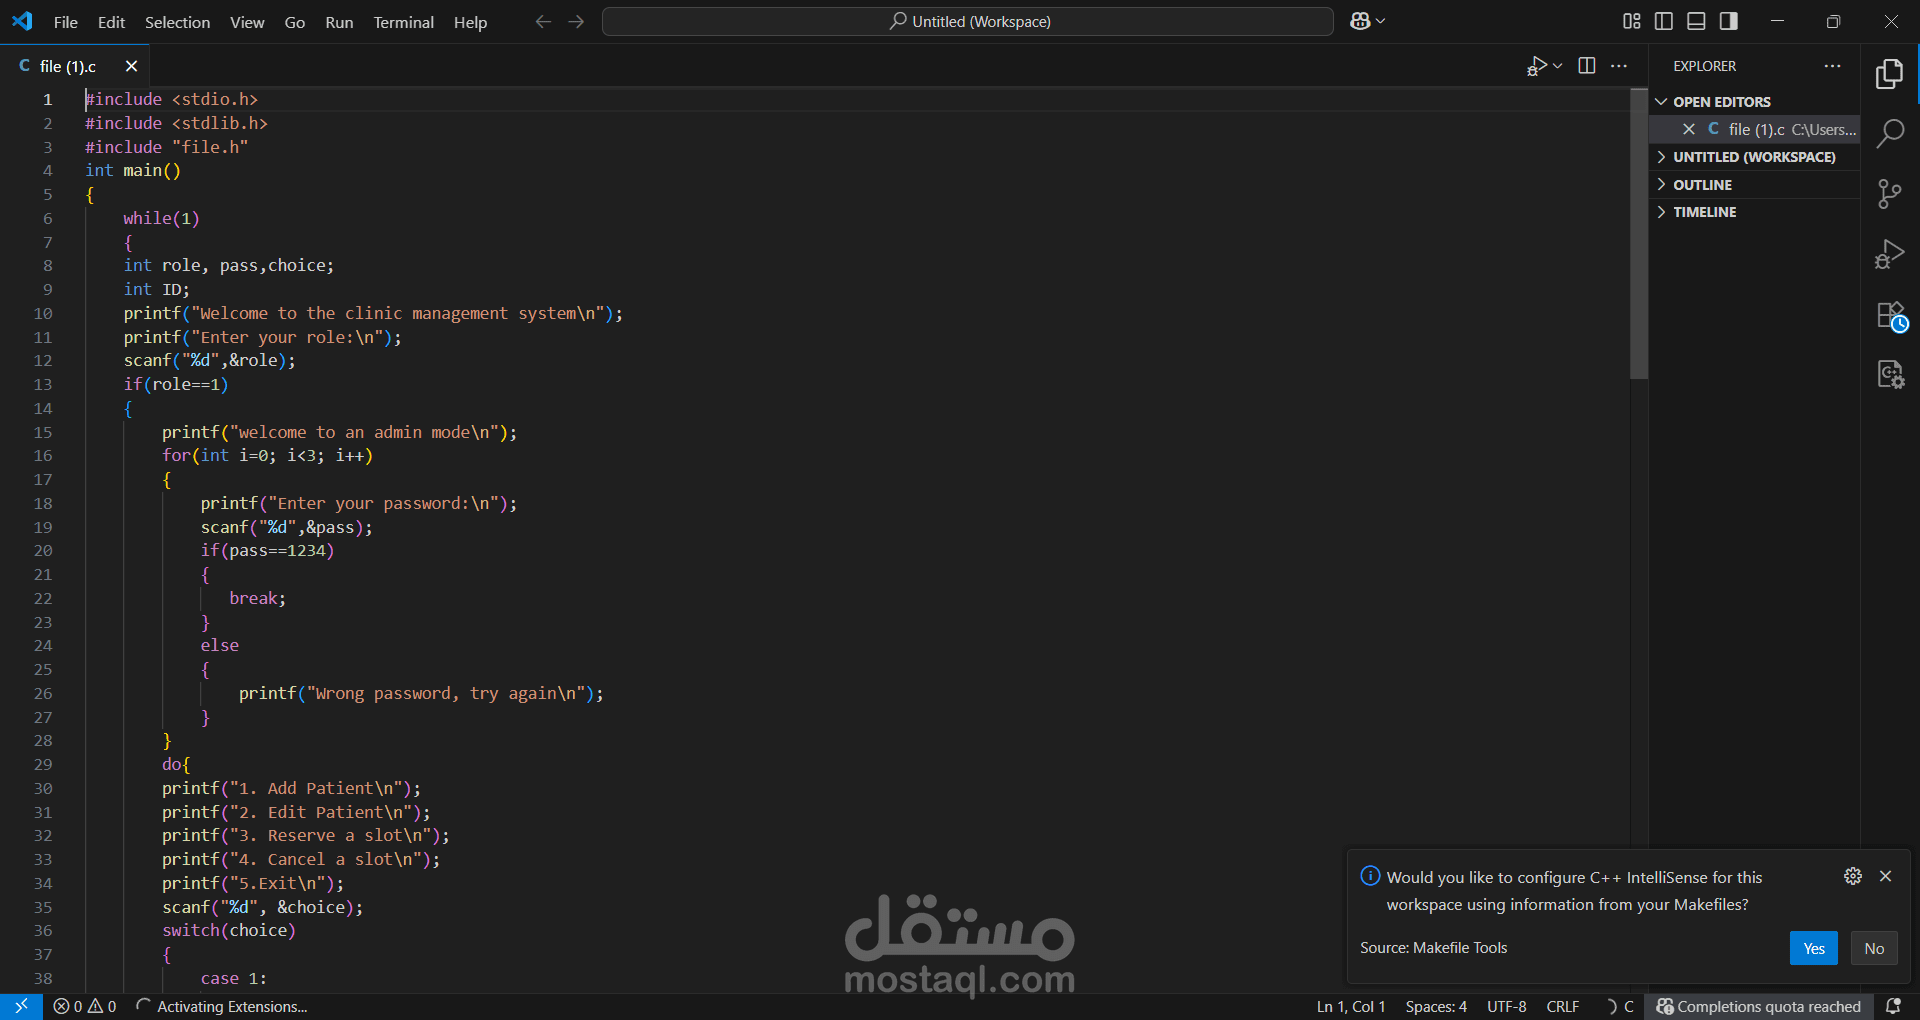The image size is (1920, 1020).
Task: Click the remote window indicator in status bar
Action: click(21, 1007)
